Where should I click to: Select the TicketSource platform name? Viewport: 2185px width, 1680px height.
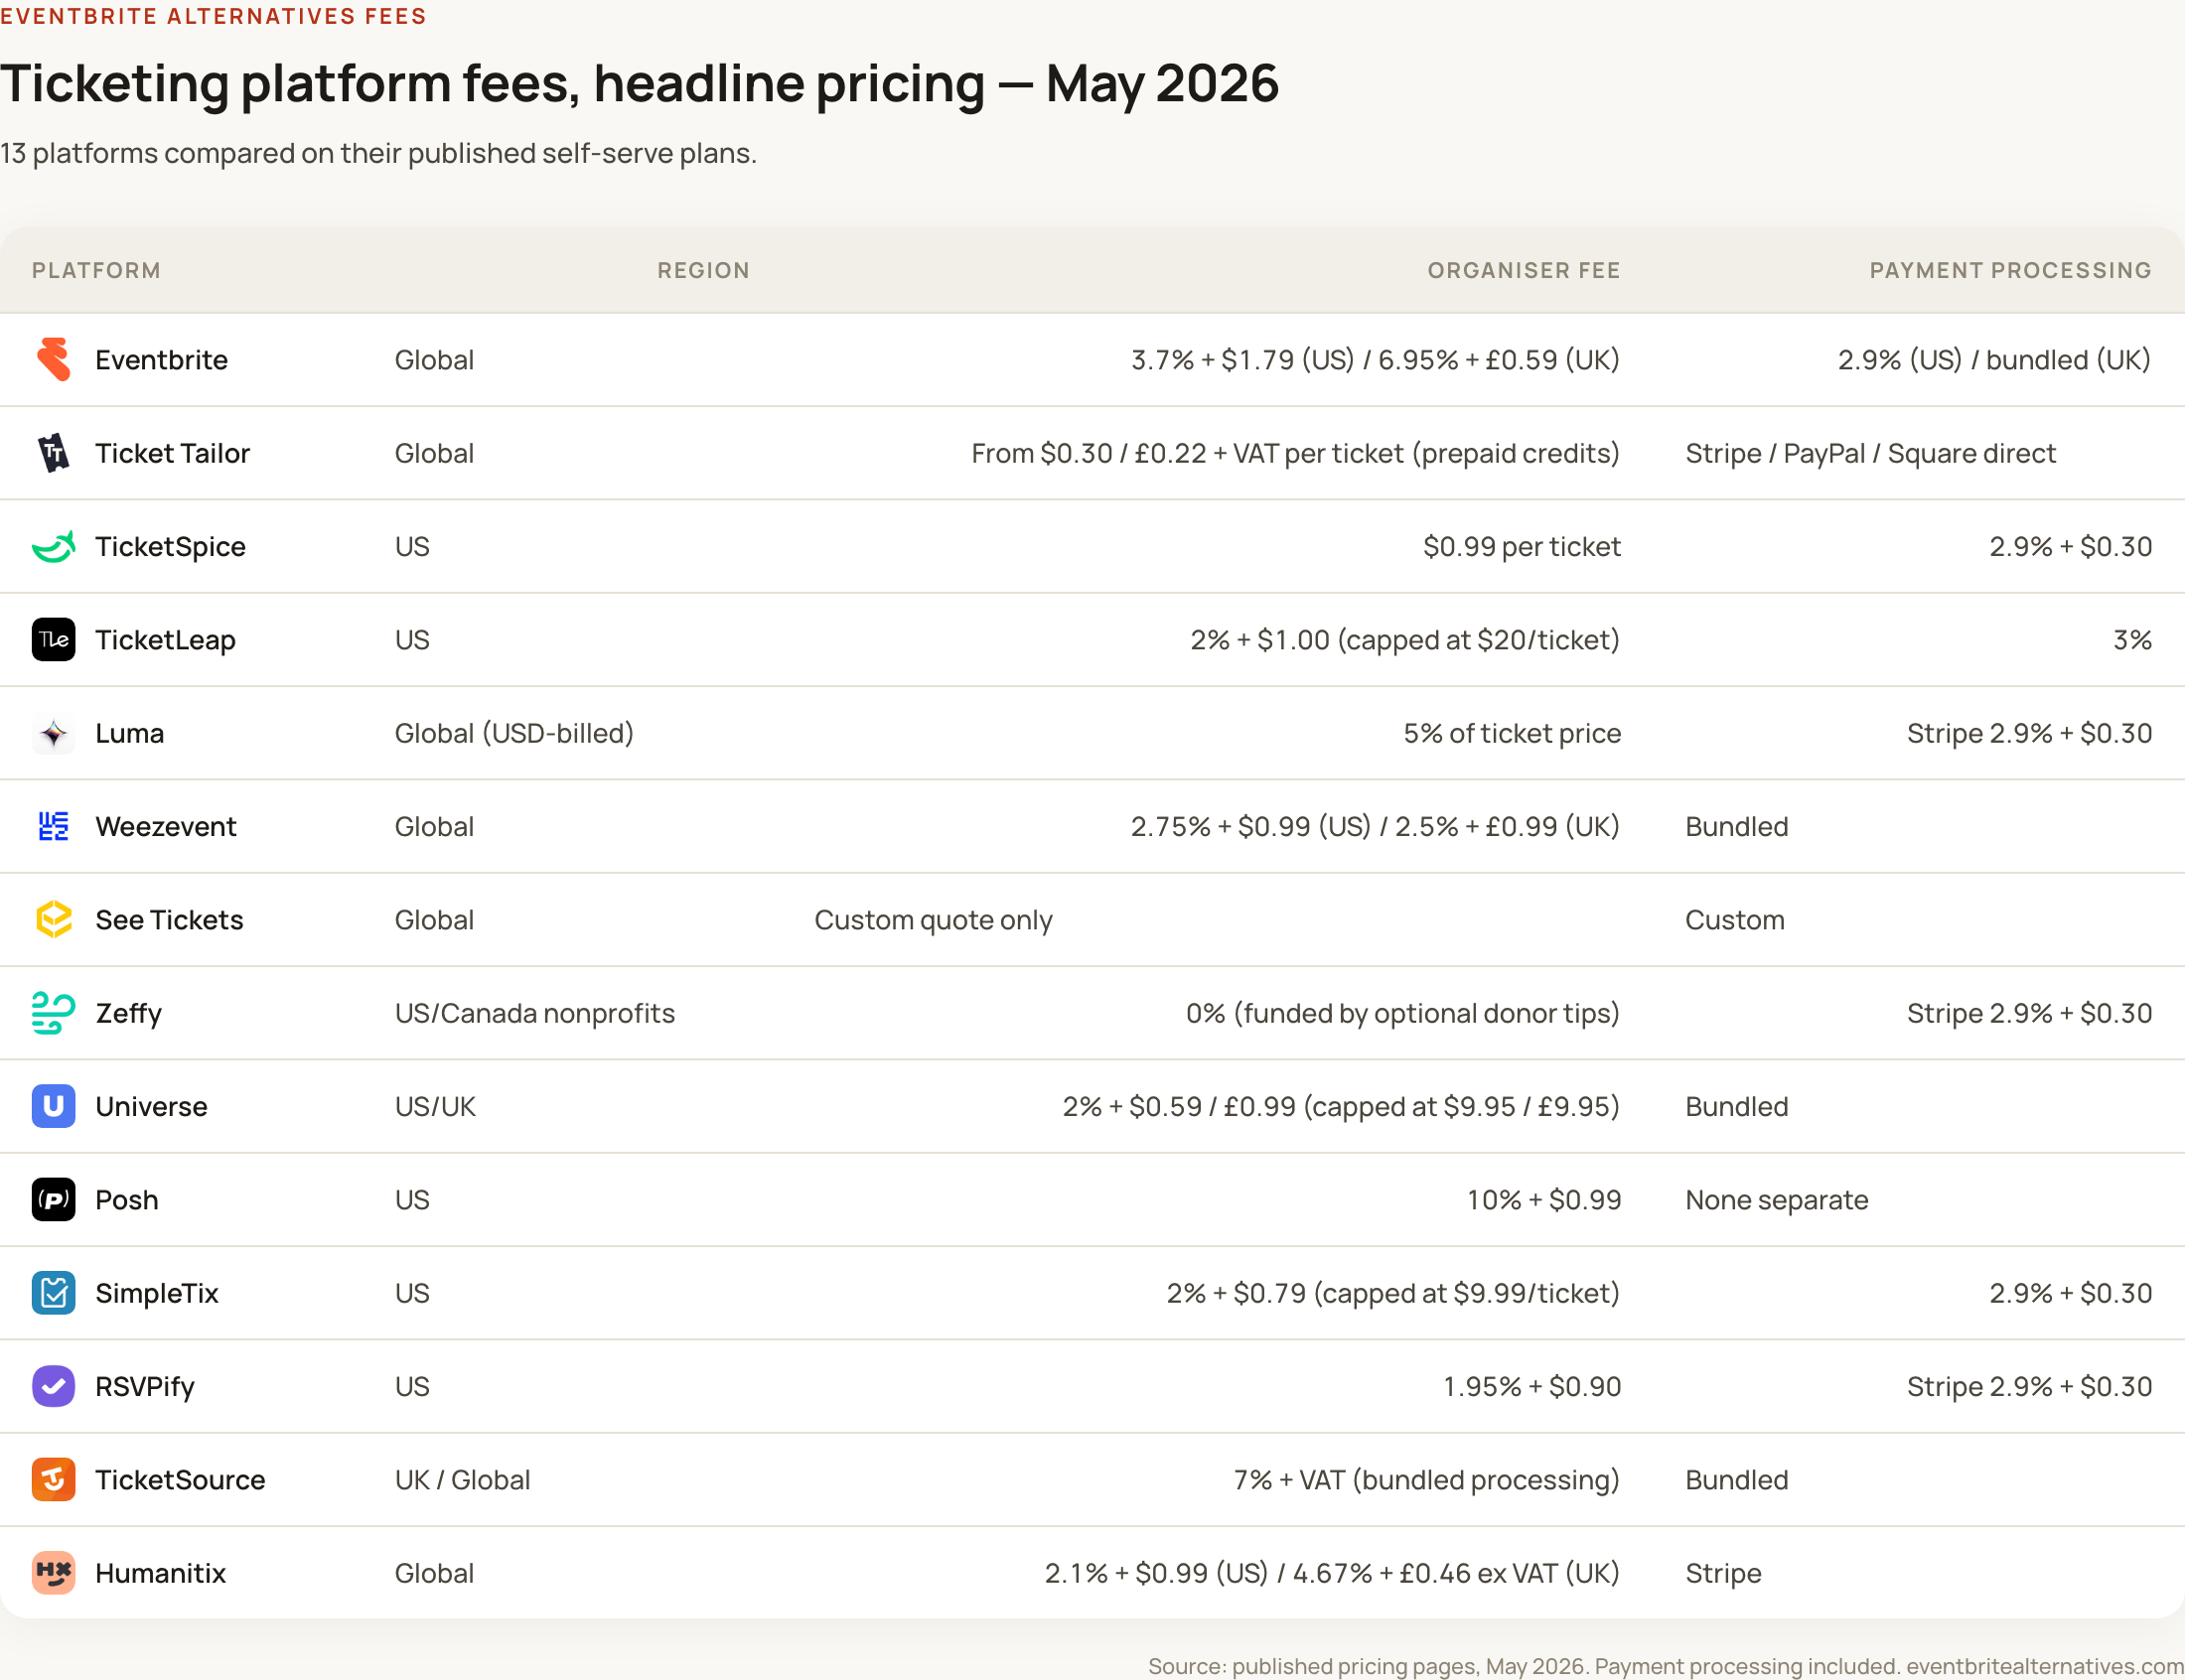pyautogui.click(x=181, y=1480)
